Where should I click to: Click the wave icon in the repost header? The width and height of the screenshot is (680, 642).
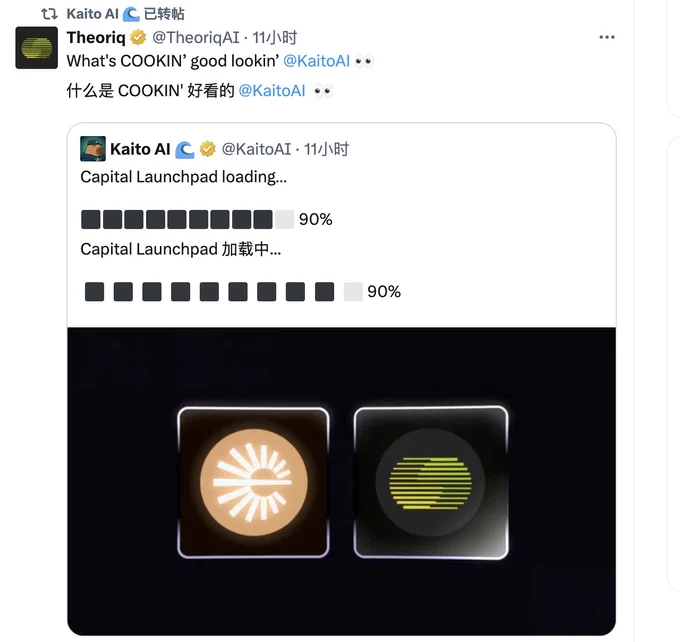pos(131,14)
